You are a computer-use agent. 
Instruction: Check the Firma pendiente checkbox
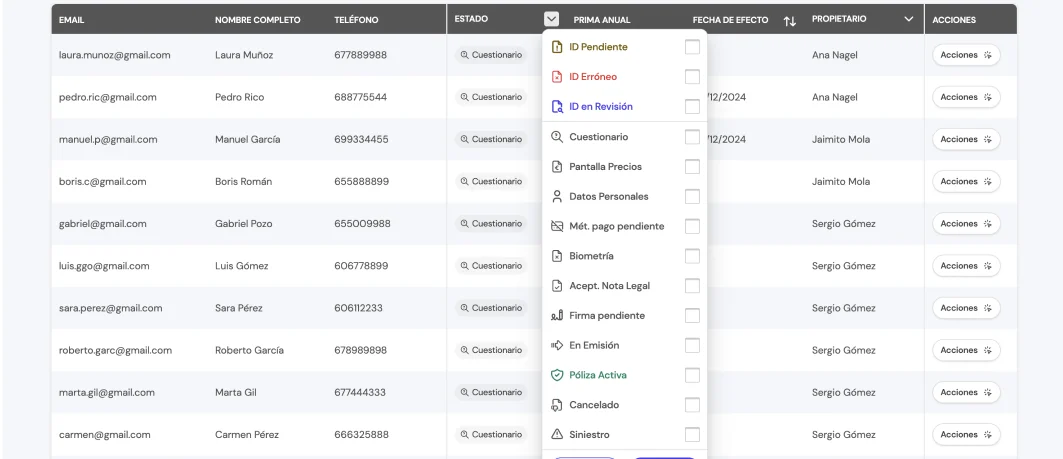tap(692, 316)
